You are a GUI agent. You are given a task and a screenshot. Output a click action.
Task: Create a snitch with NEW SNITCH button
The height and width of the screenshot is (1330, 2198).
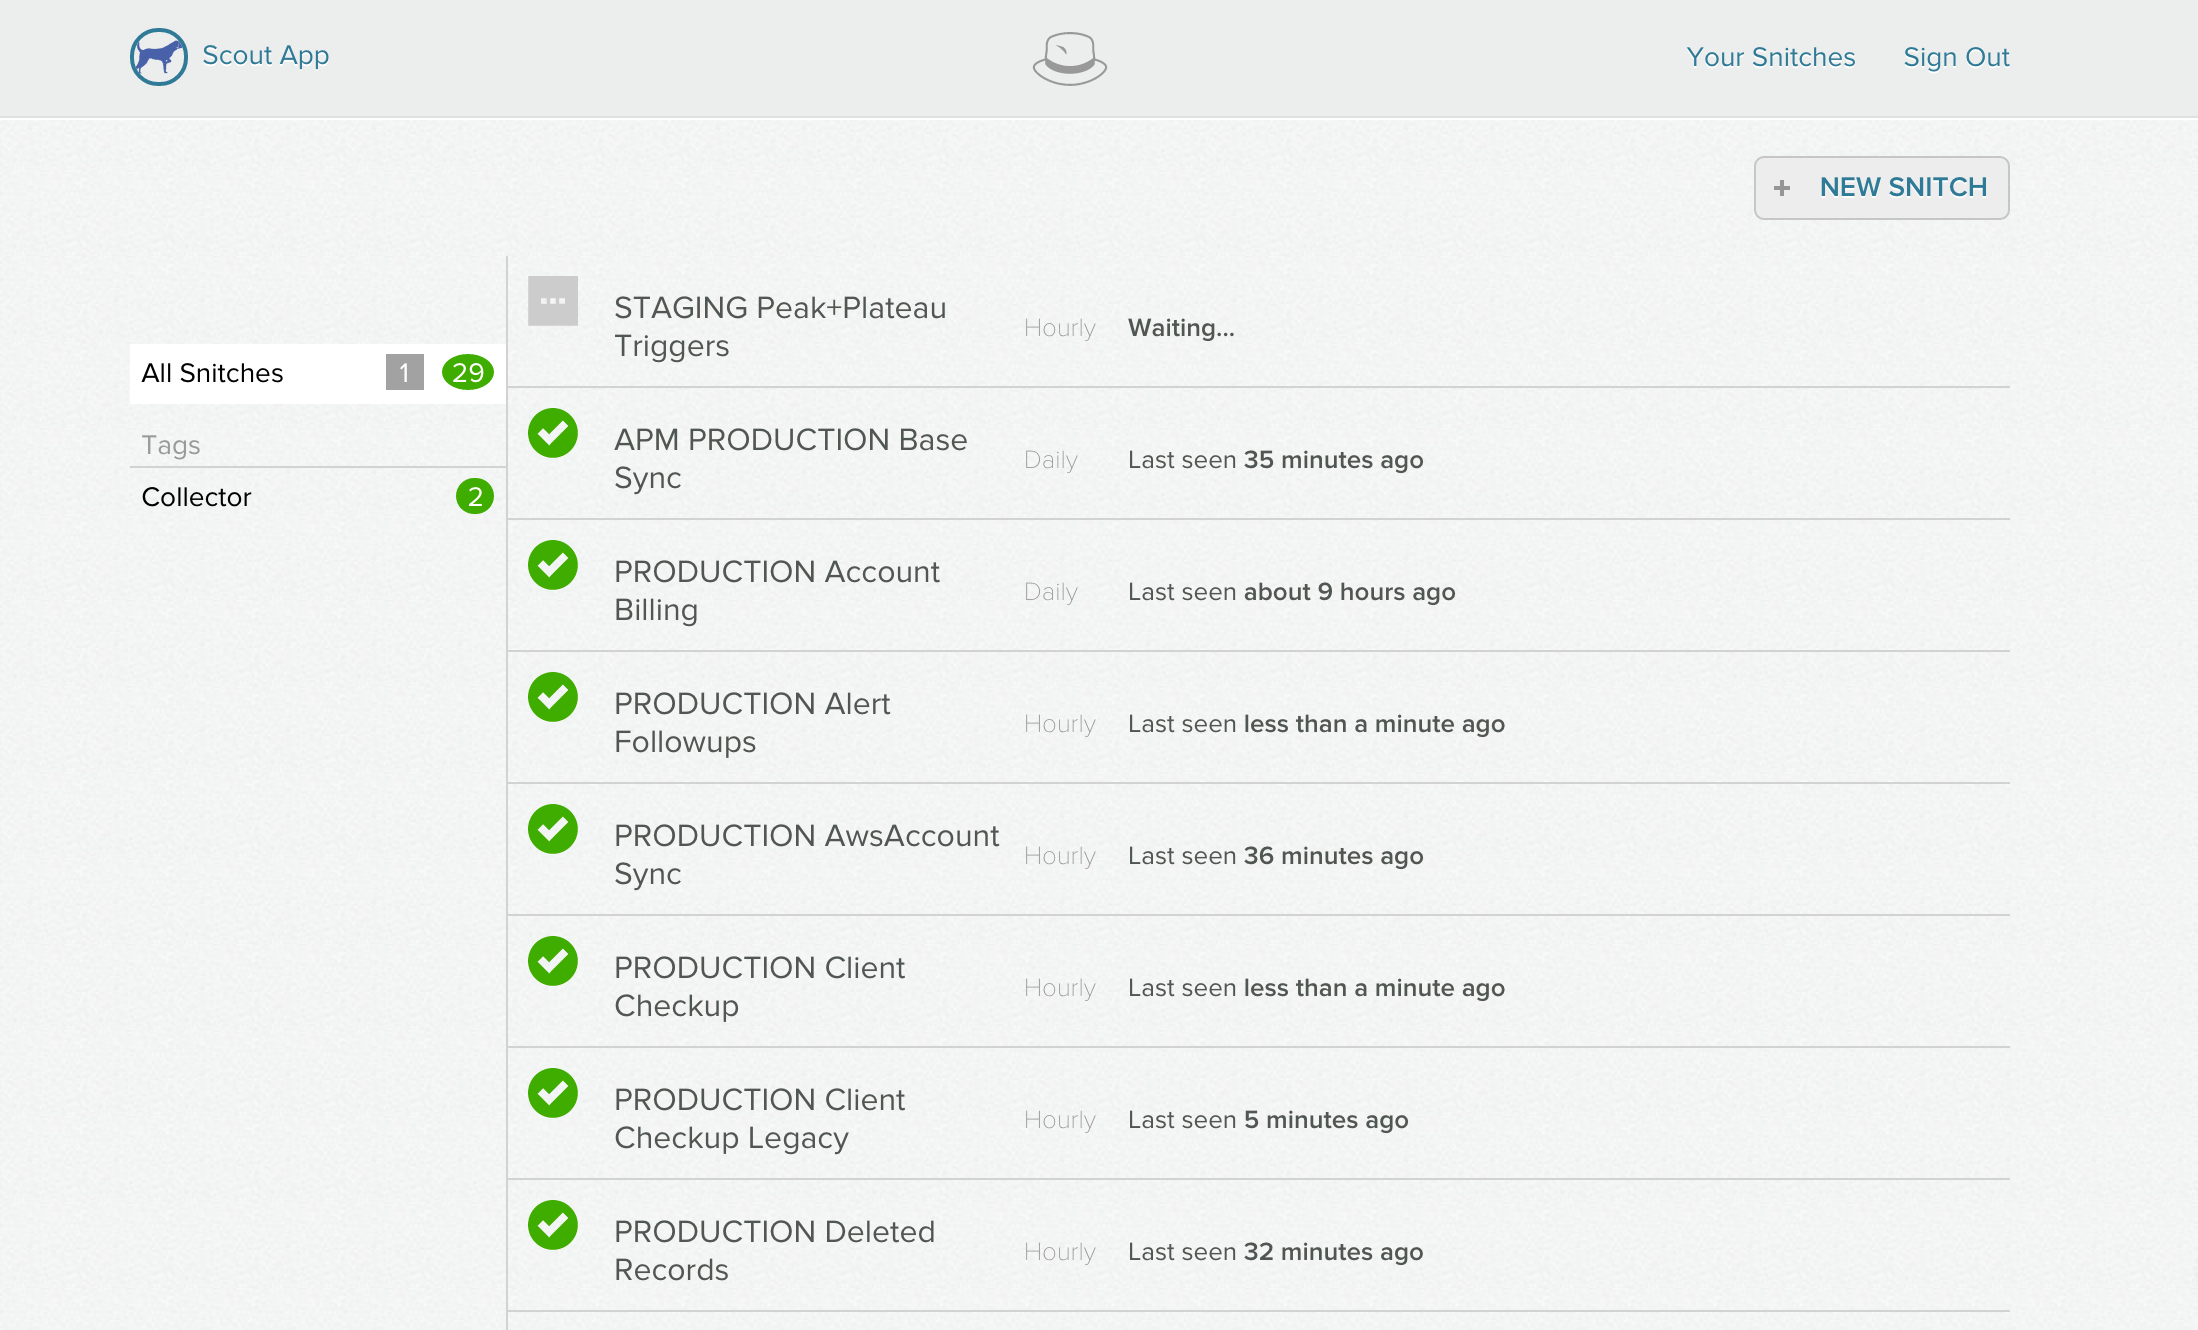(1882, 188)
